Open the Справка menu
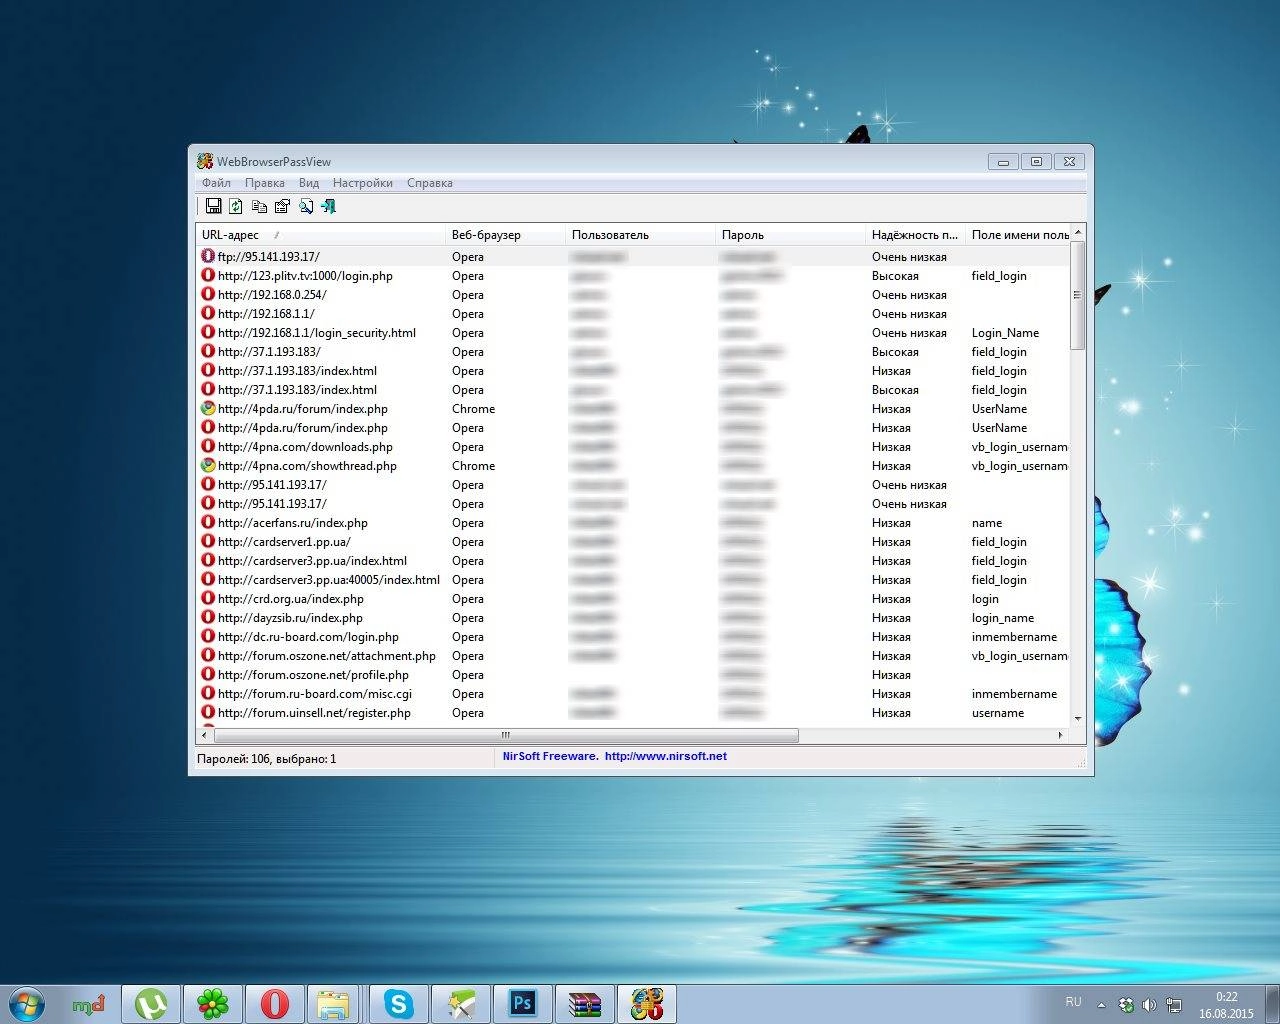 click(x=430, y=183)
